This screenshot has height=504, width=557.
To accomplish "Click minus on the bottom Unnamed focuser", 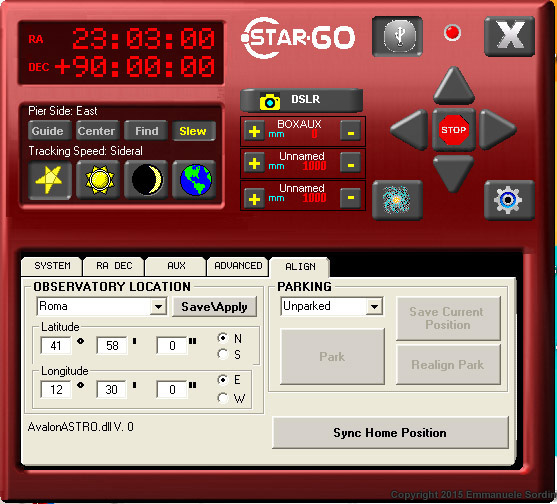I will click(351, 197).
